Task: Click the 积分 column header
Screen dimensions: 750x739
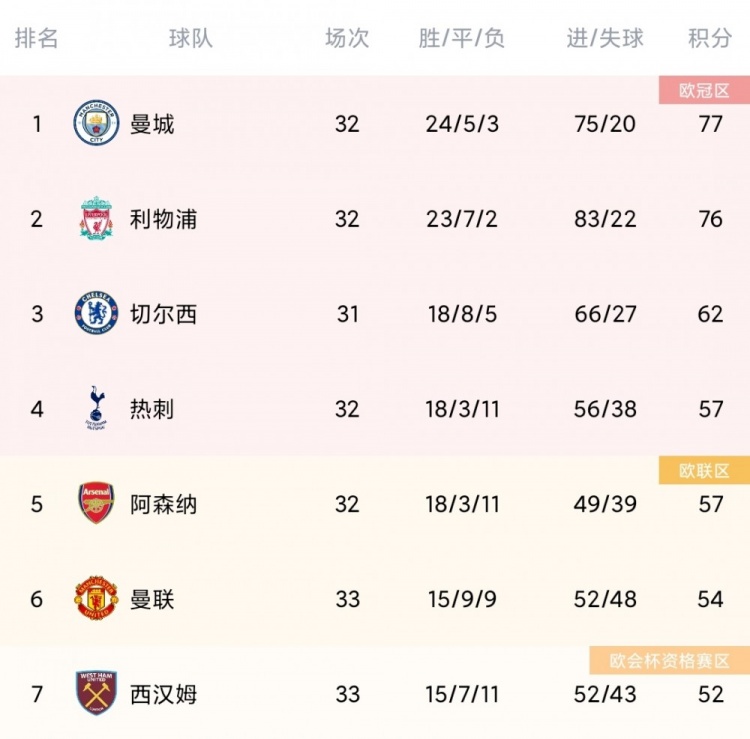Action: (x=710, y=38)
